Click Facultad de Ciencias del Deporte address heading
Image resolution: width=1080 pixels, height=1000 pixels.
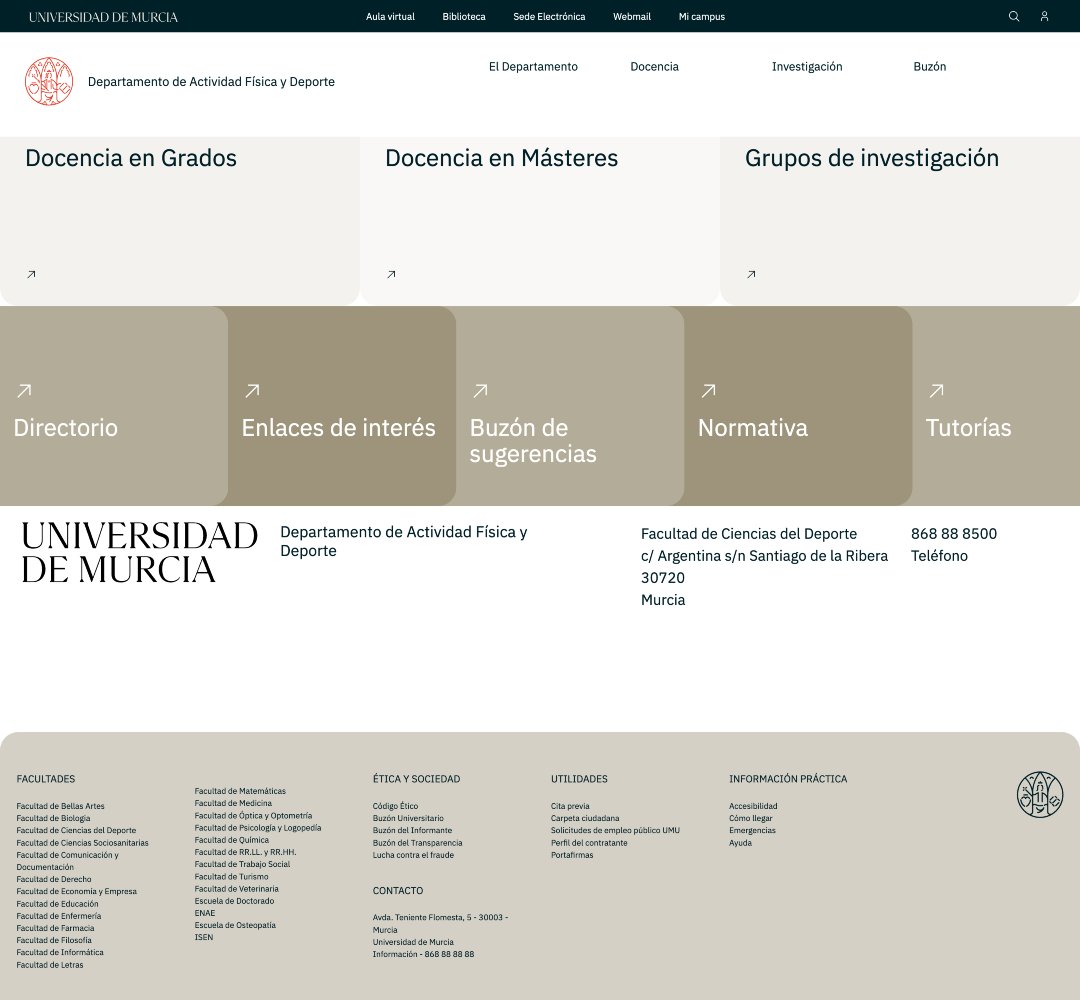[749, 534]
